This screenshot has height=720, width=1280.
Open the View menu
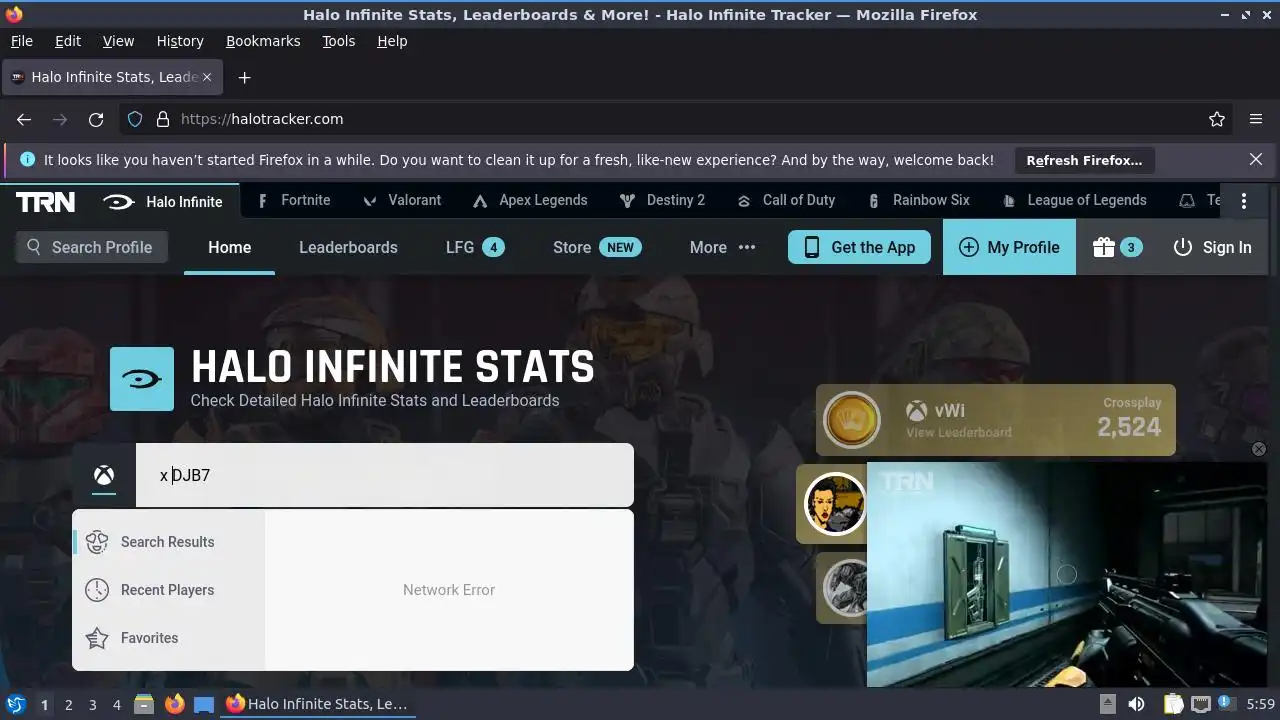tap(118, 41)
